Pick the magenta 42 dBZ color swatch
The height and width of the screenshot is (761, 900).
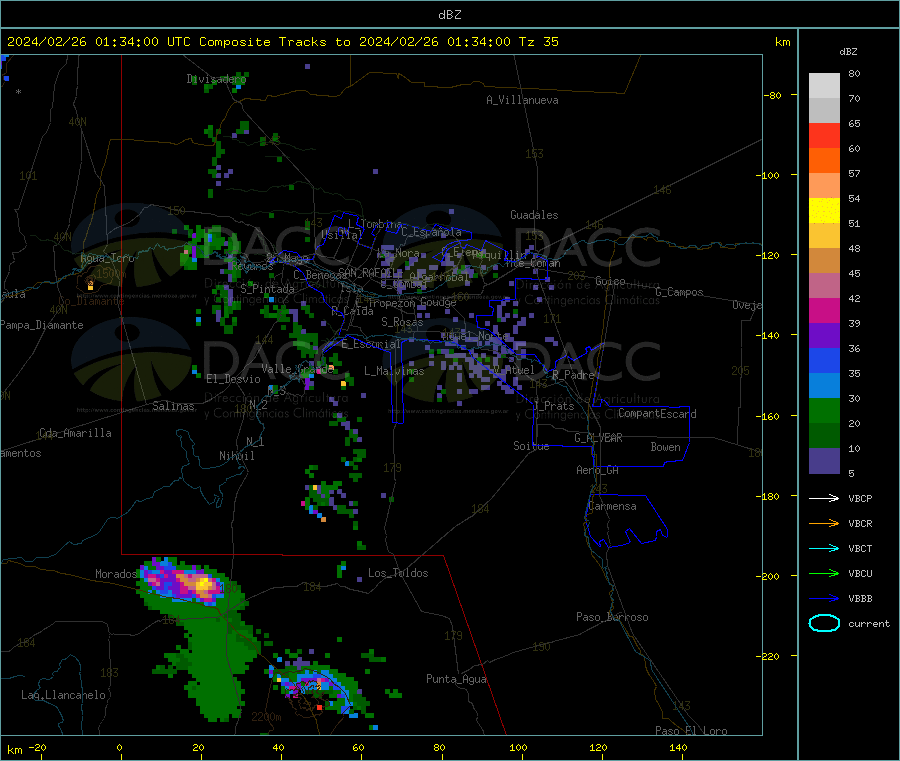point(824,310)
